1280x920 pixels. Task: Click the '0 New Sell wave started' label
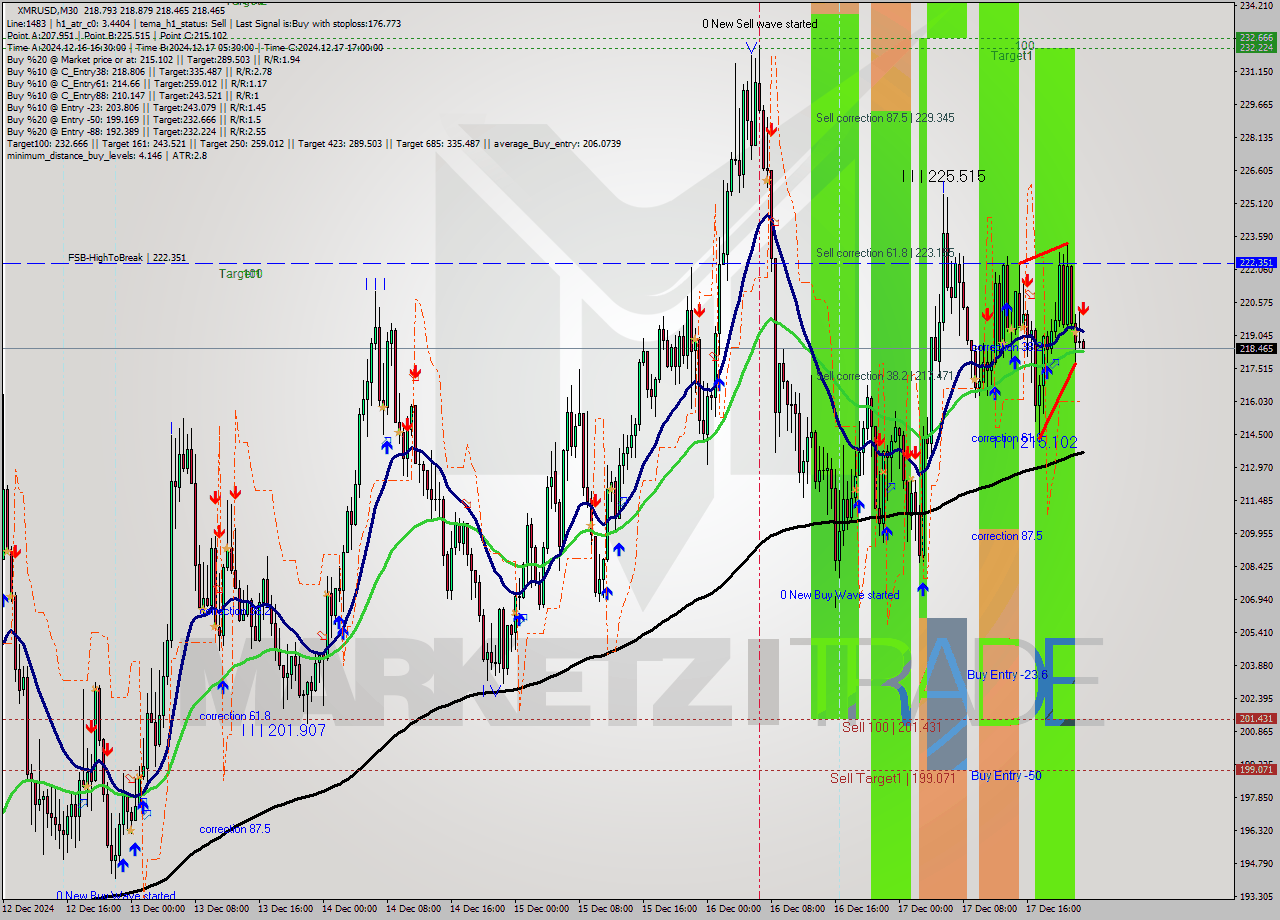click(759, 23)
